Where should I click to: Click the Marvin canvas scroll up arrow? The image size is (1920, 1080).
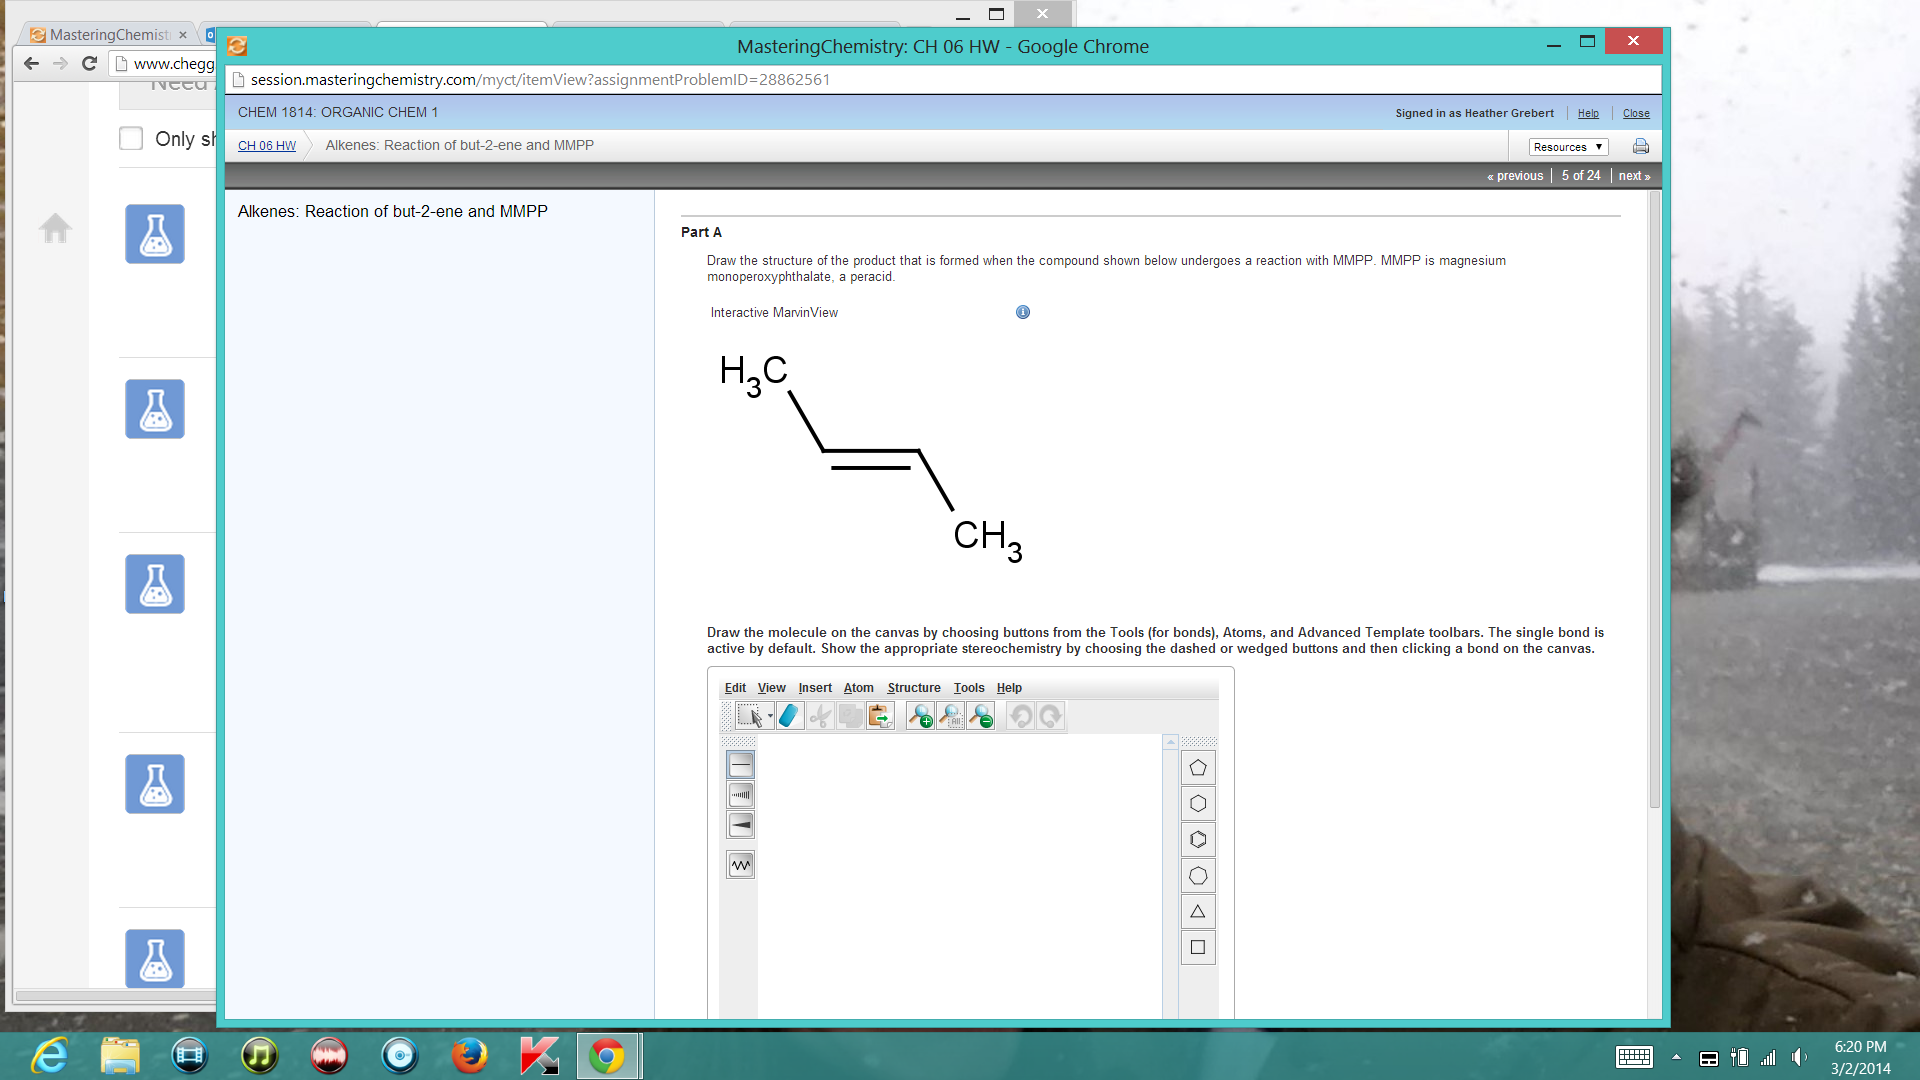click(1171, 743)
